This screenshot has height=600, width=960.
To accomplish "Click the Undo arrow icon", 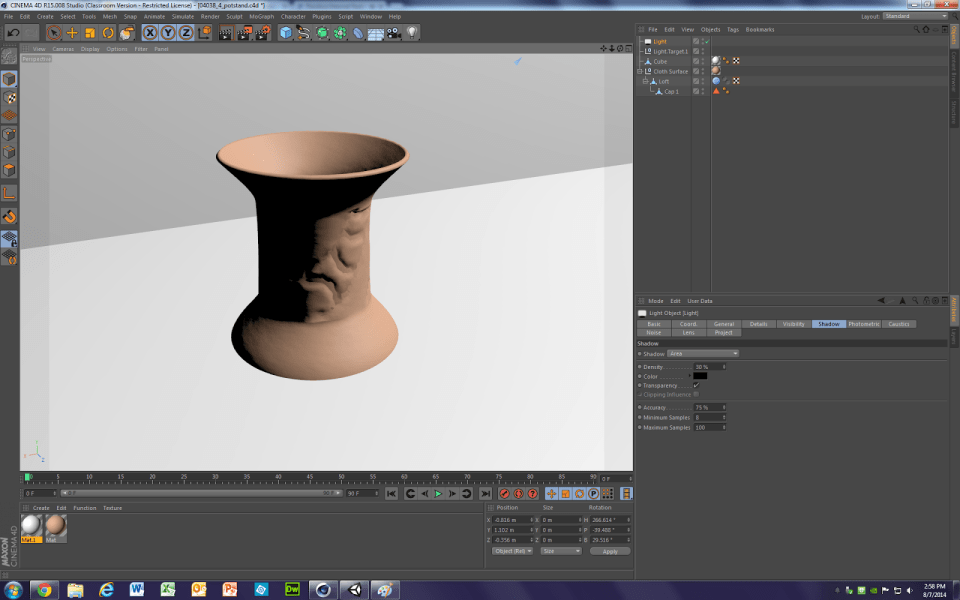I will click(13, 33).
